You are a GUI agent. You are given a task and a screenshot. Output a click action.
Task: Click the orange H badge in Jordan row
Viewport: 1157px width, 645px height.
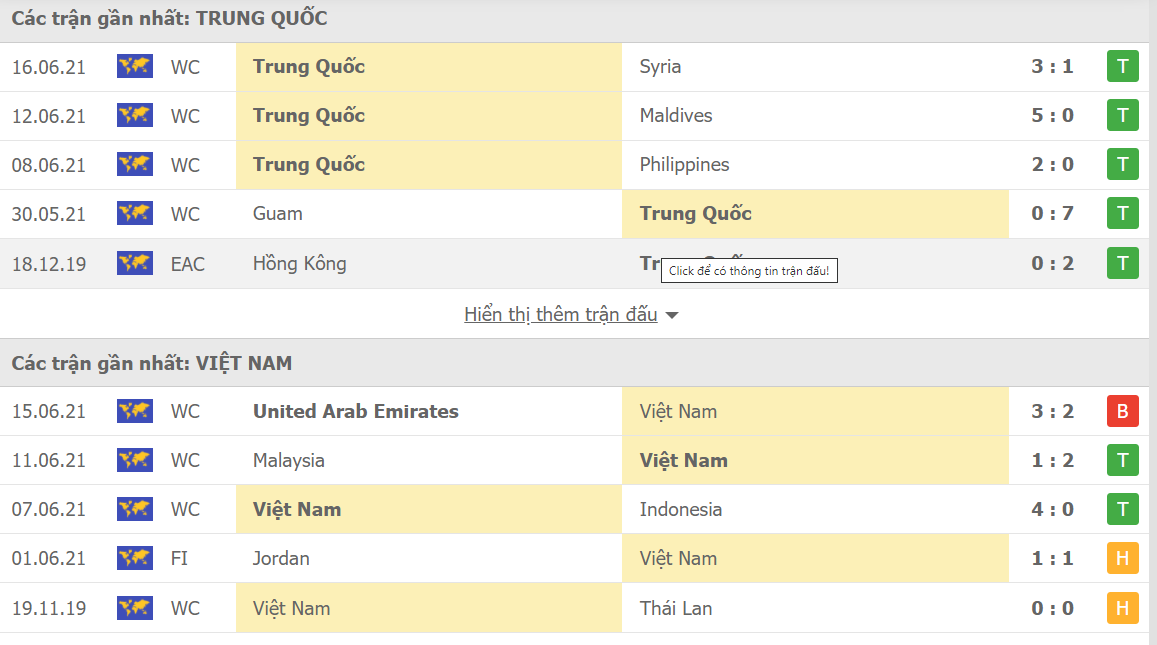[x=1122, y=559]
